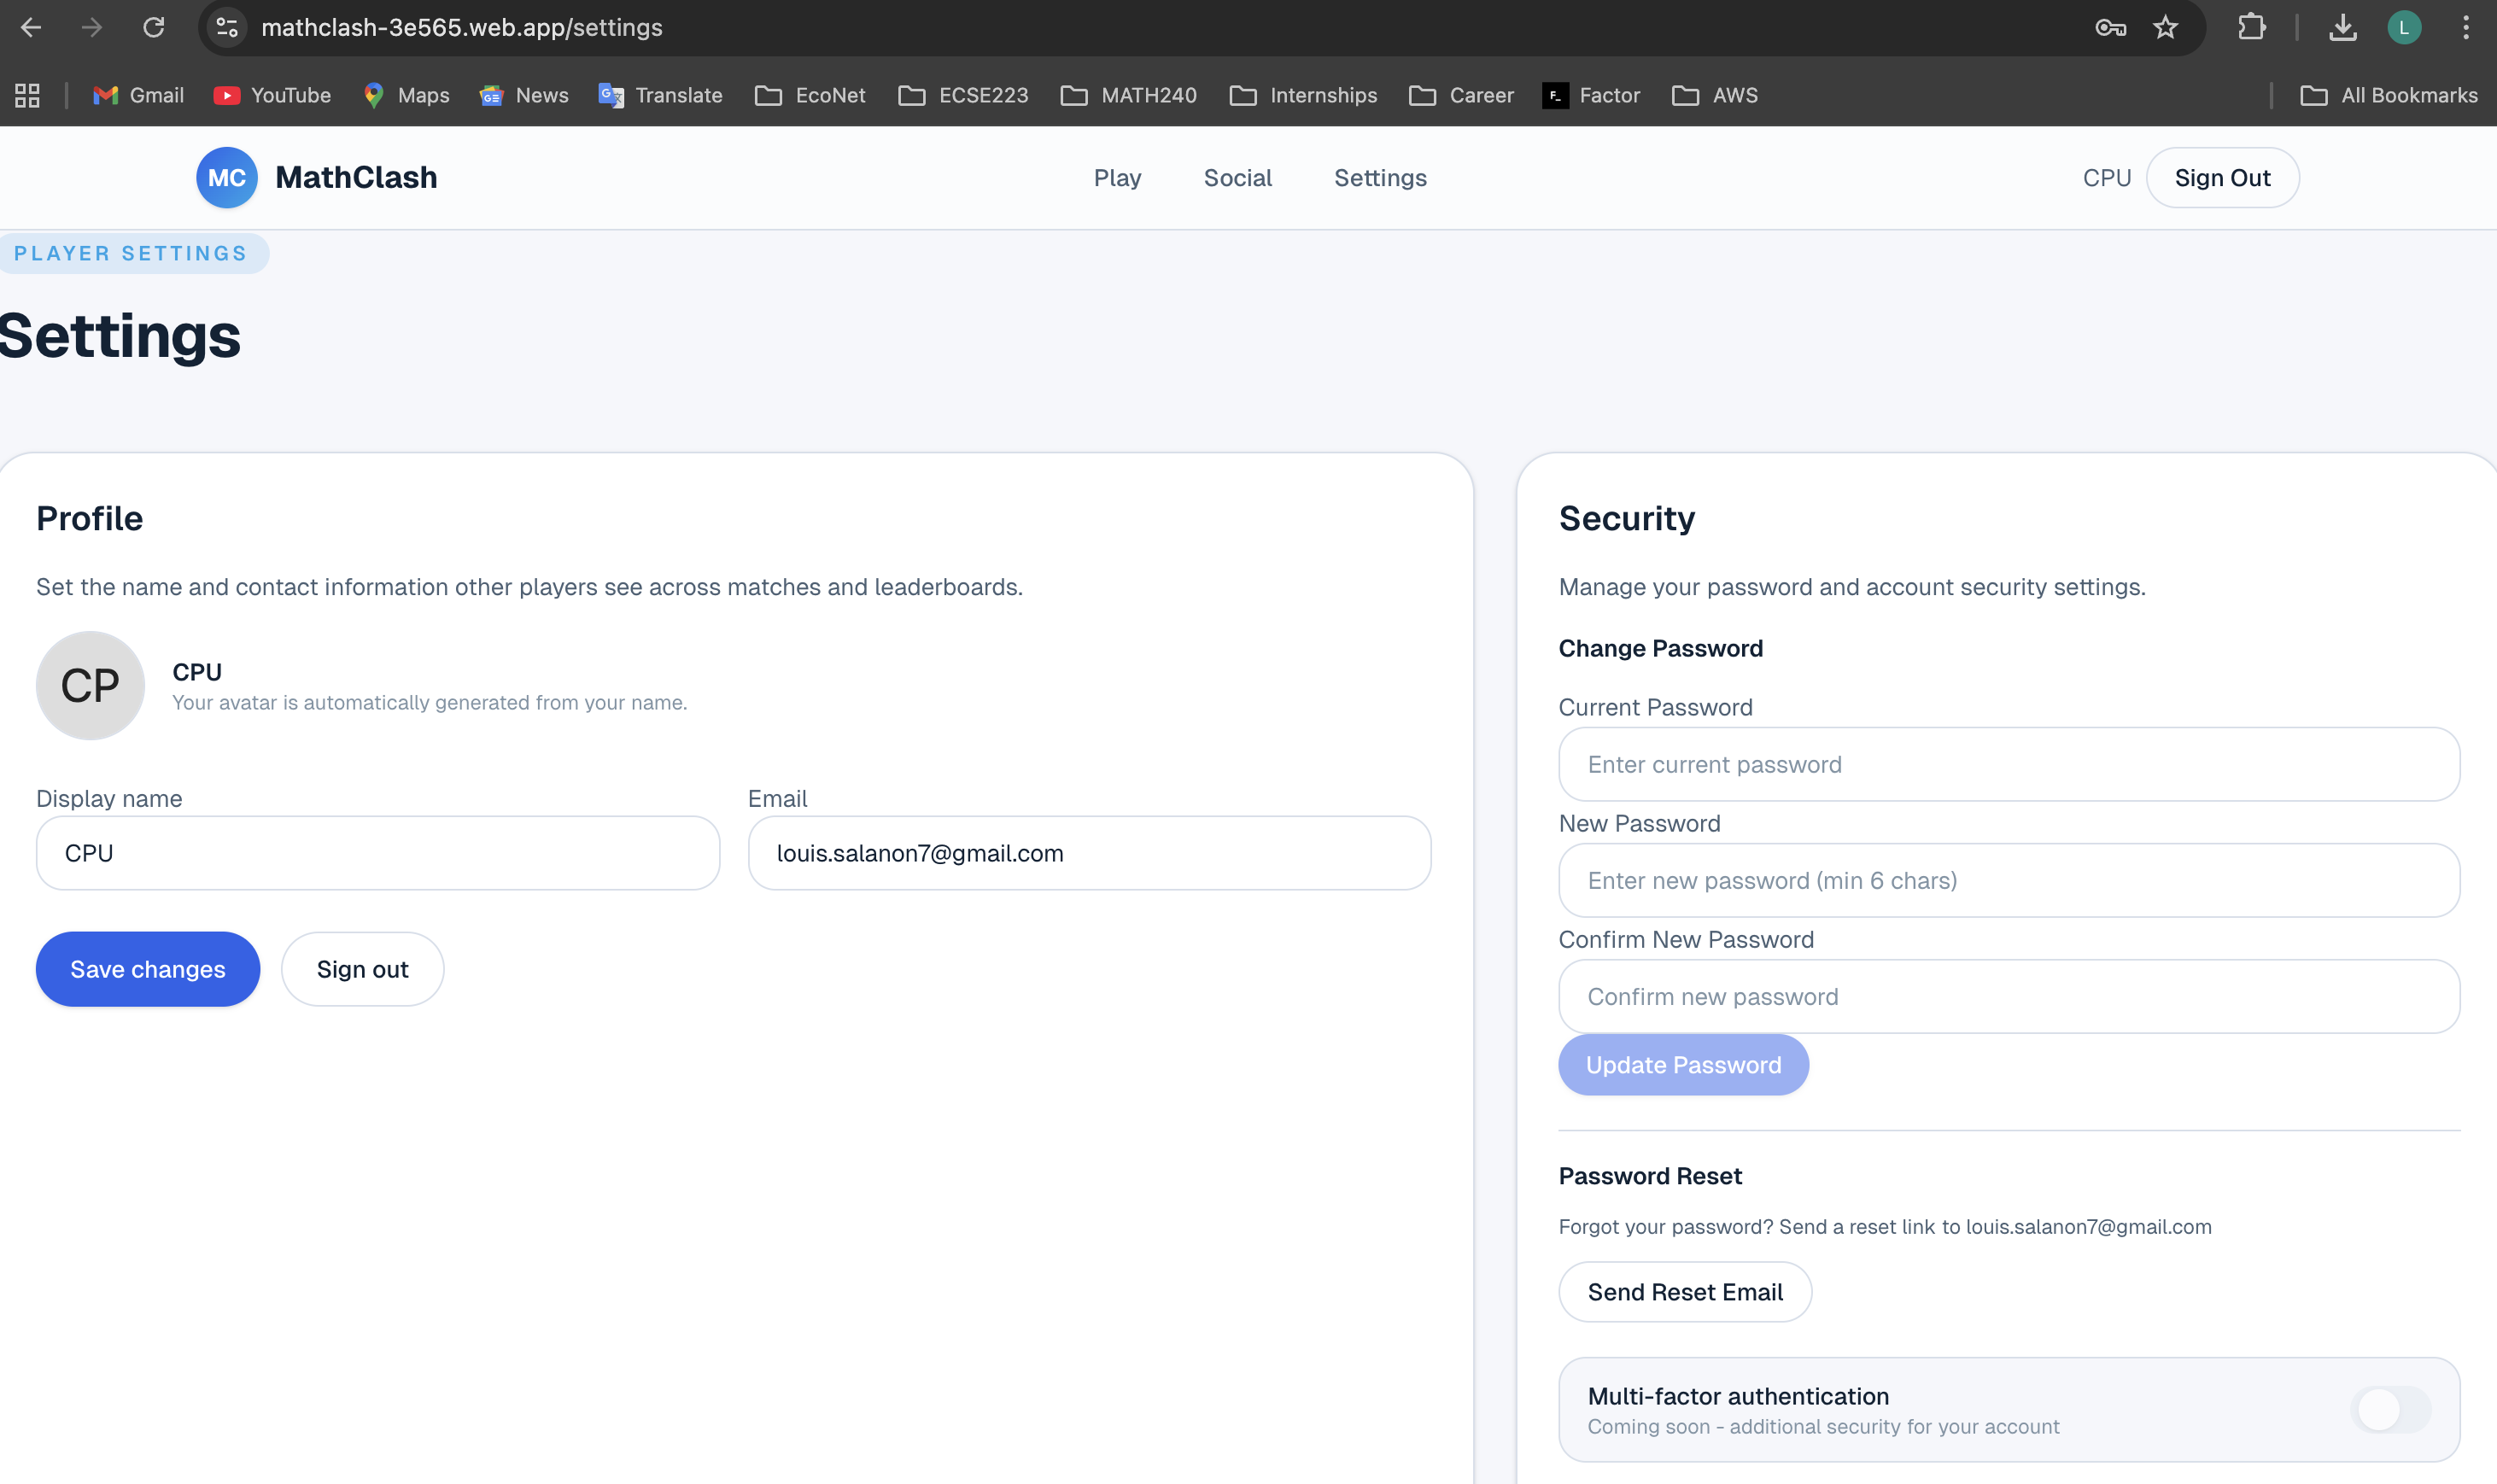The width and height of the screenshot is (2497, 1484).
Task: Open the Chrome apps grid icon
Action: pyautogui.click(x=27, y=95)
